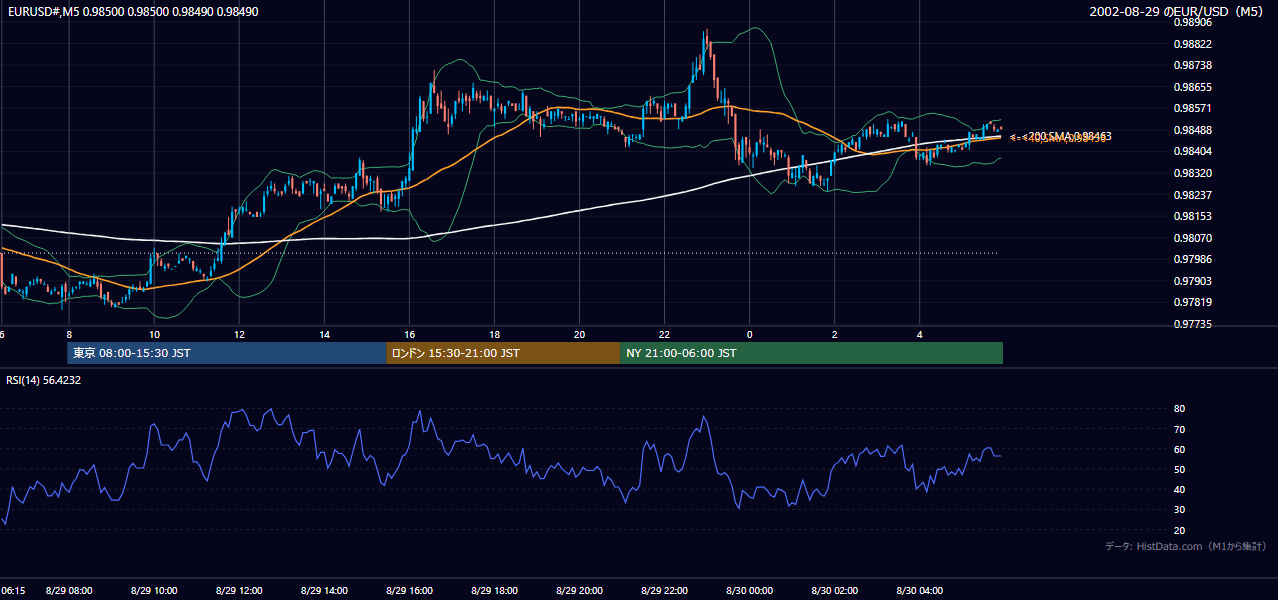The height and width of the screenshot is (600, 1278).
Task: Select the ロンドン 15:30-21:00 JST session bar
Action: [503, 353]
